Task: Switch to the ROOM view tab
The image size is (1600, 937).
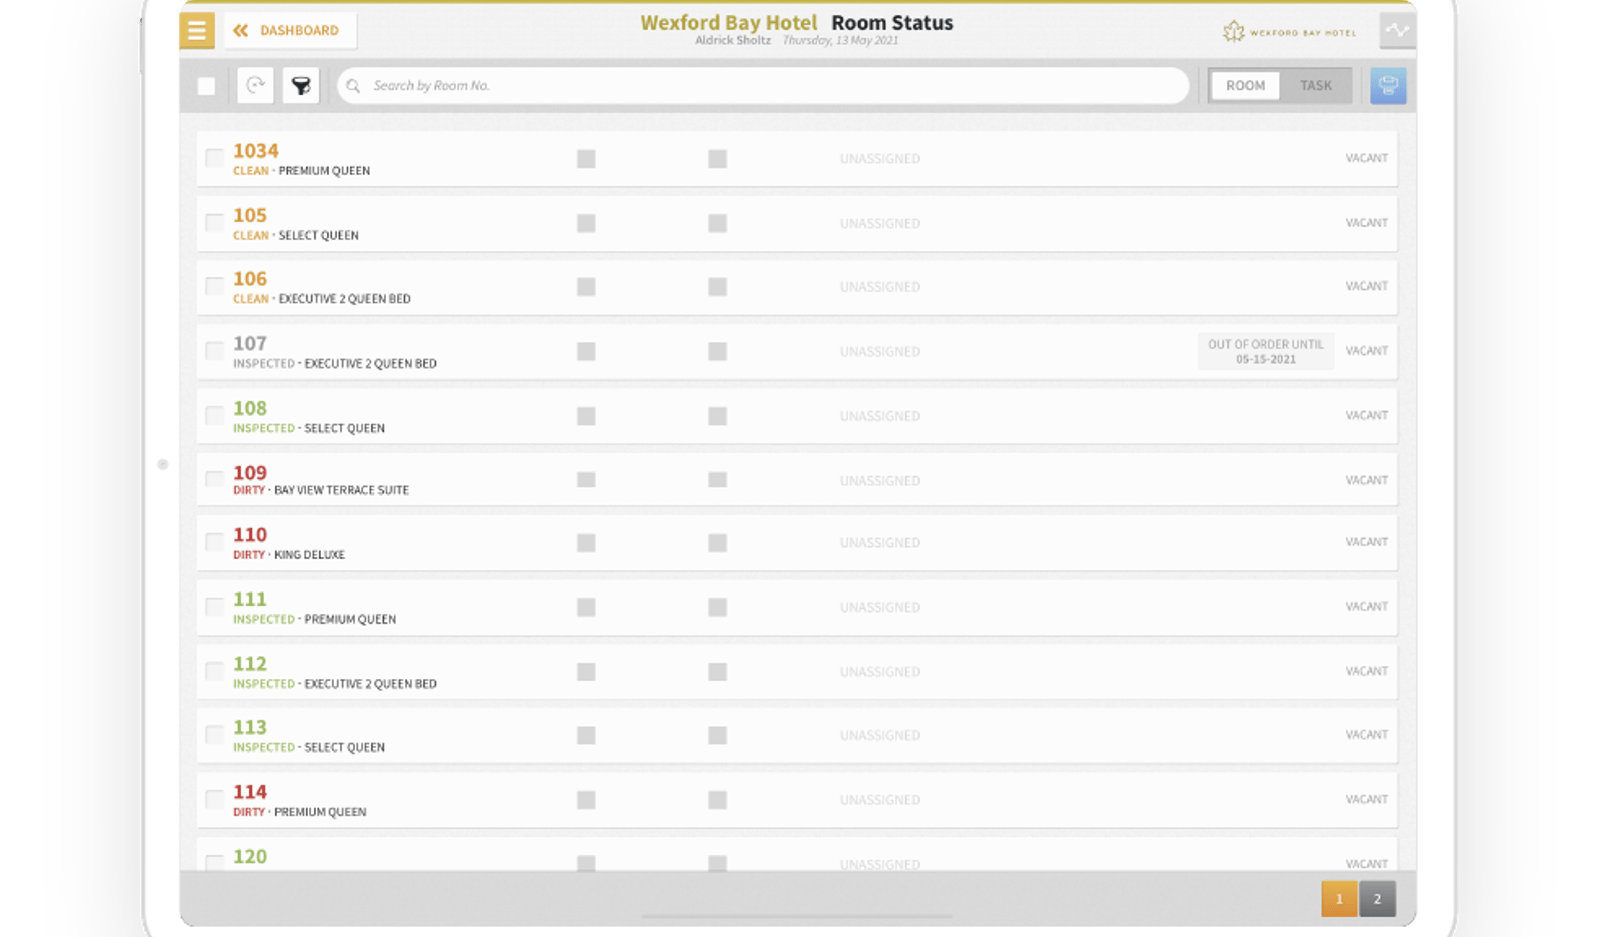Action: pyautogui.click(x=1245, y=86)
